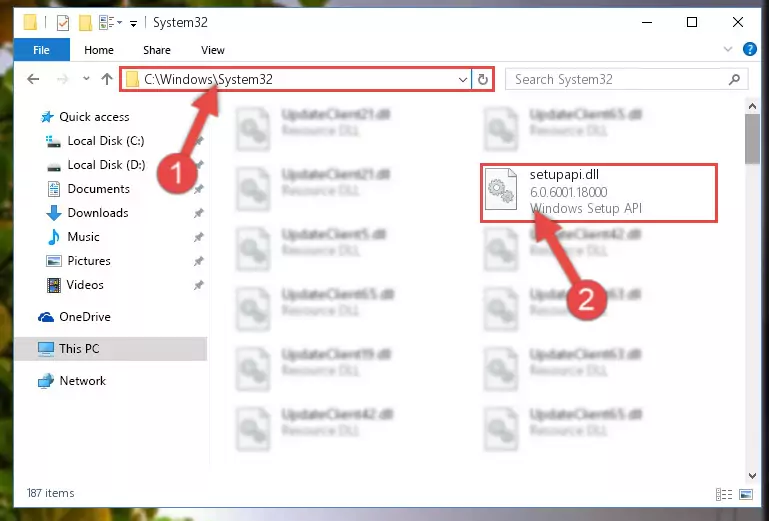Click the Network icon in the sidebar
This screenshot has height=521, width=769.
point(46,381)
